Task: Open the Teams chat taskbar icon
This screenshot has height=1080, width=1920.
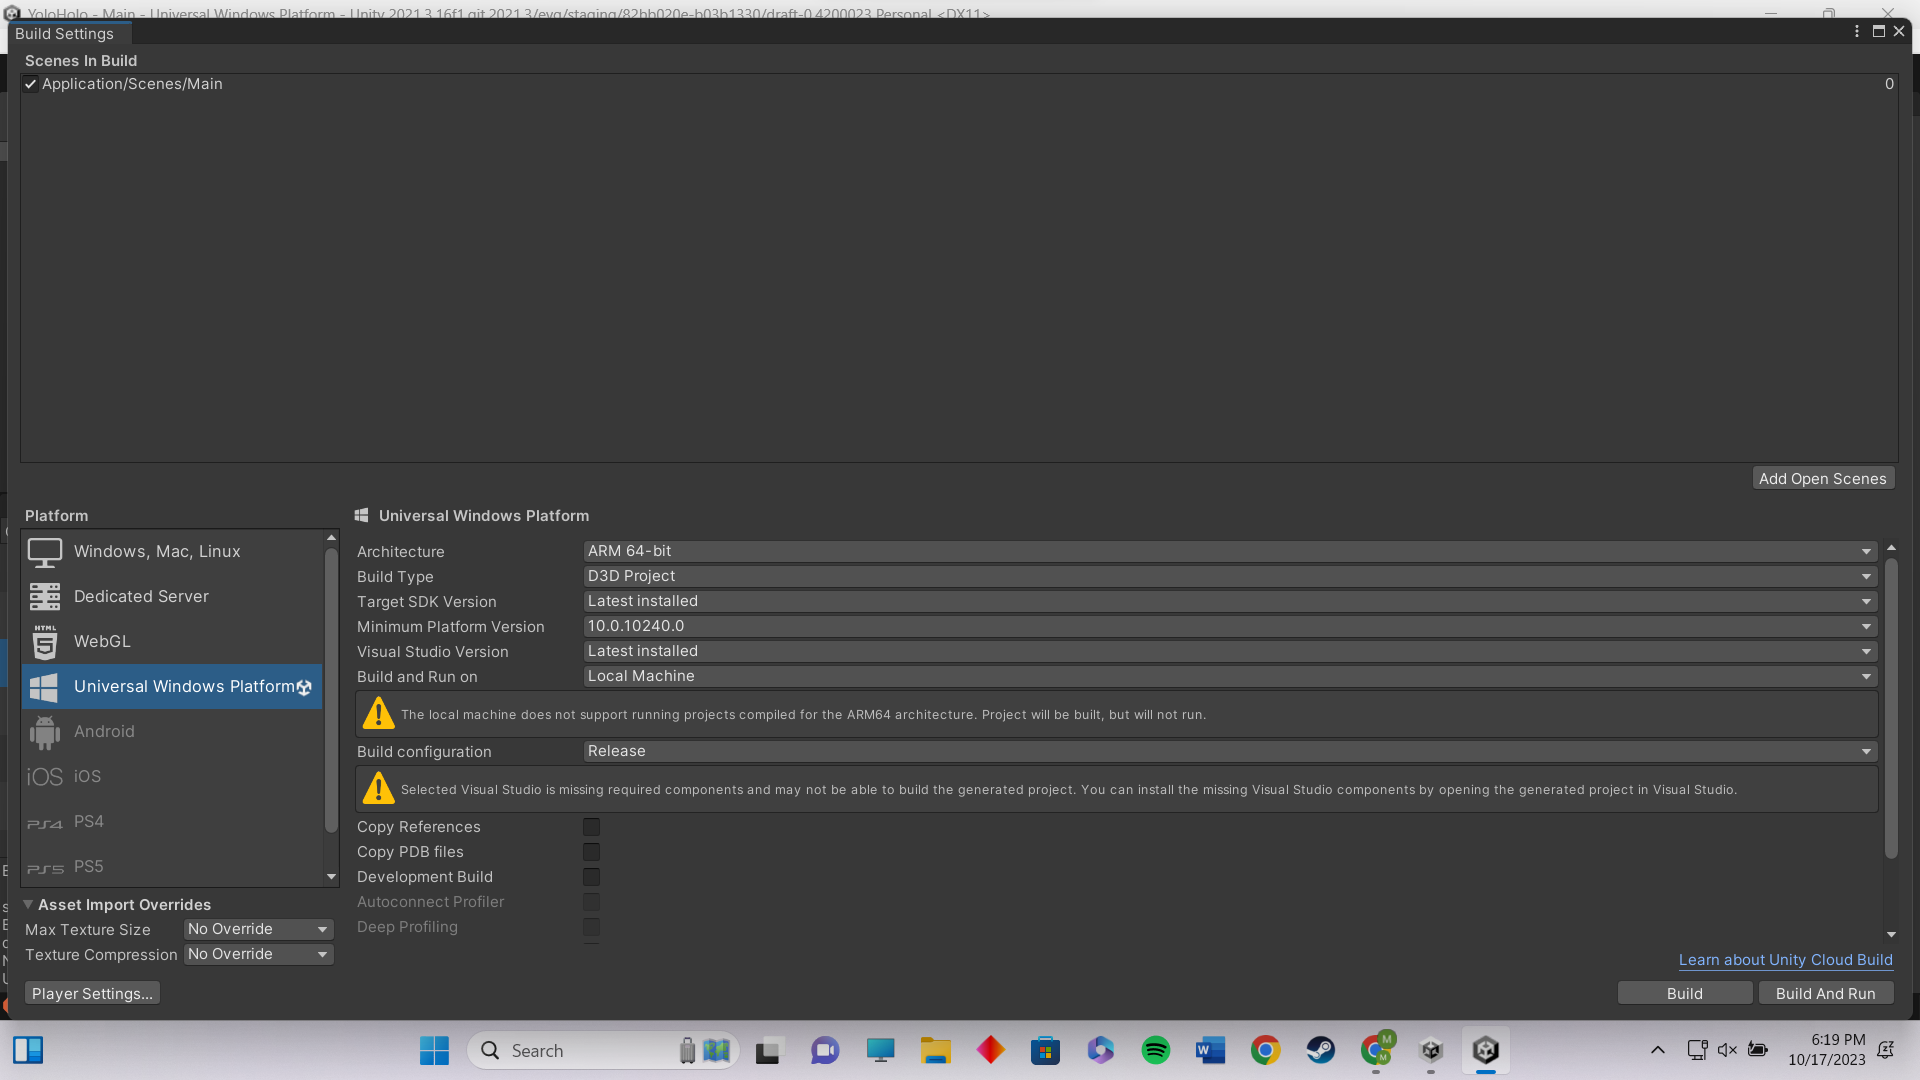Action: click(x=825, y=1051)
